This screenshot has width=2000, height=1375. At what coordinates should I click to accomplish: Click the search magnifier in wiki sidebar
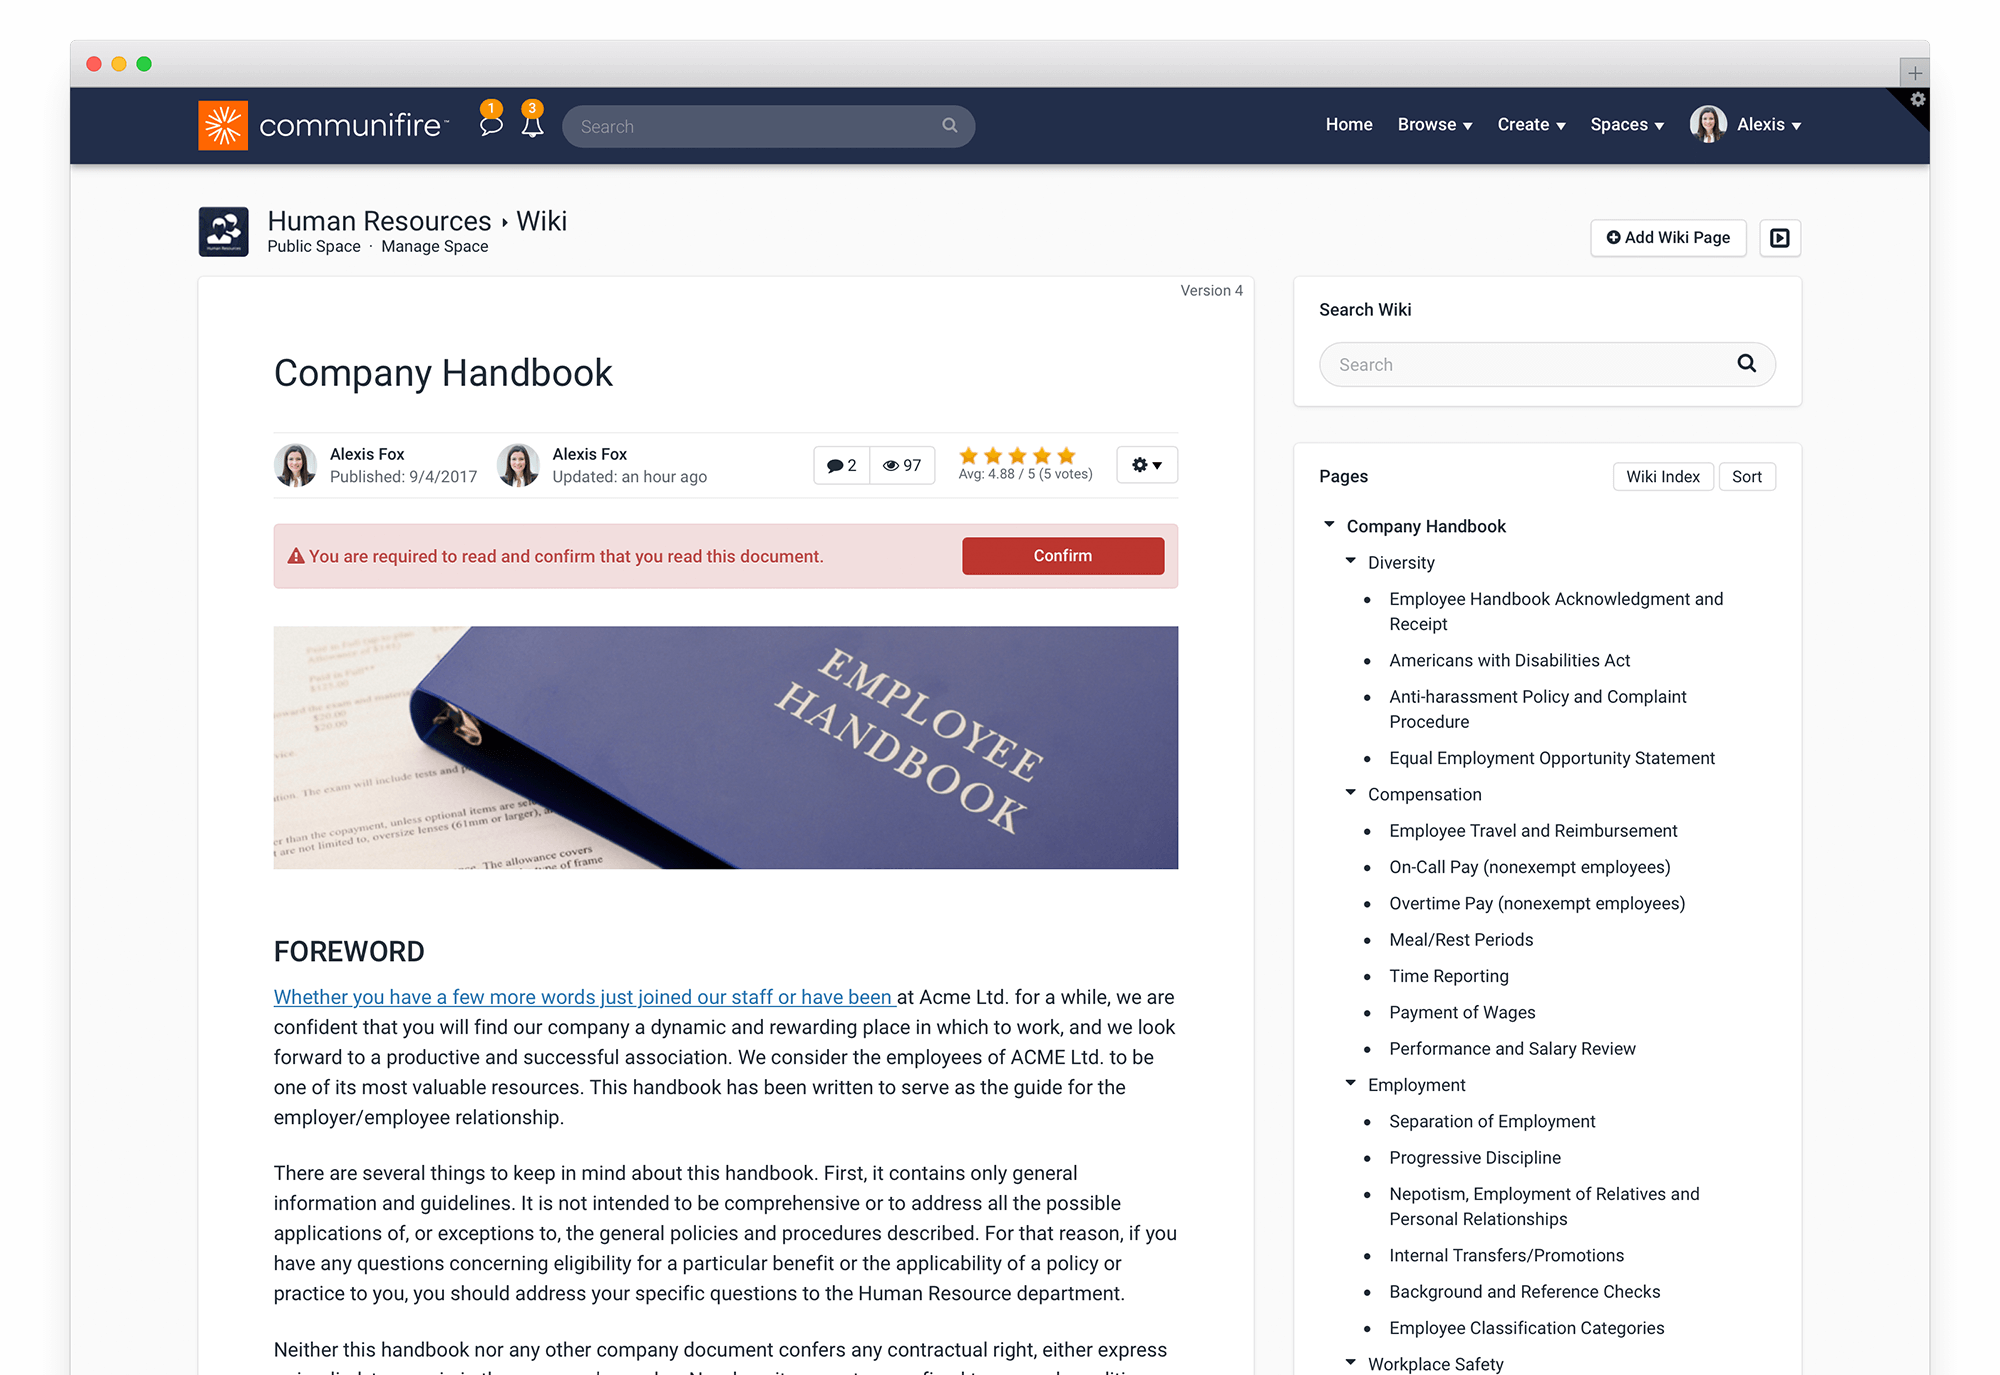point(1748,363)
